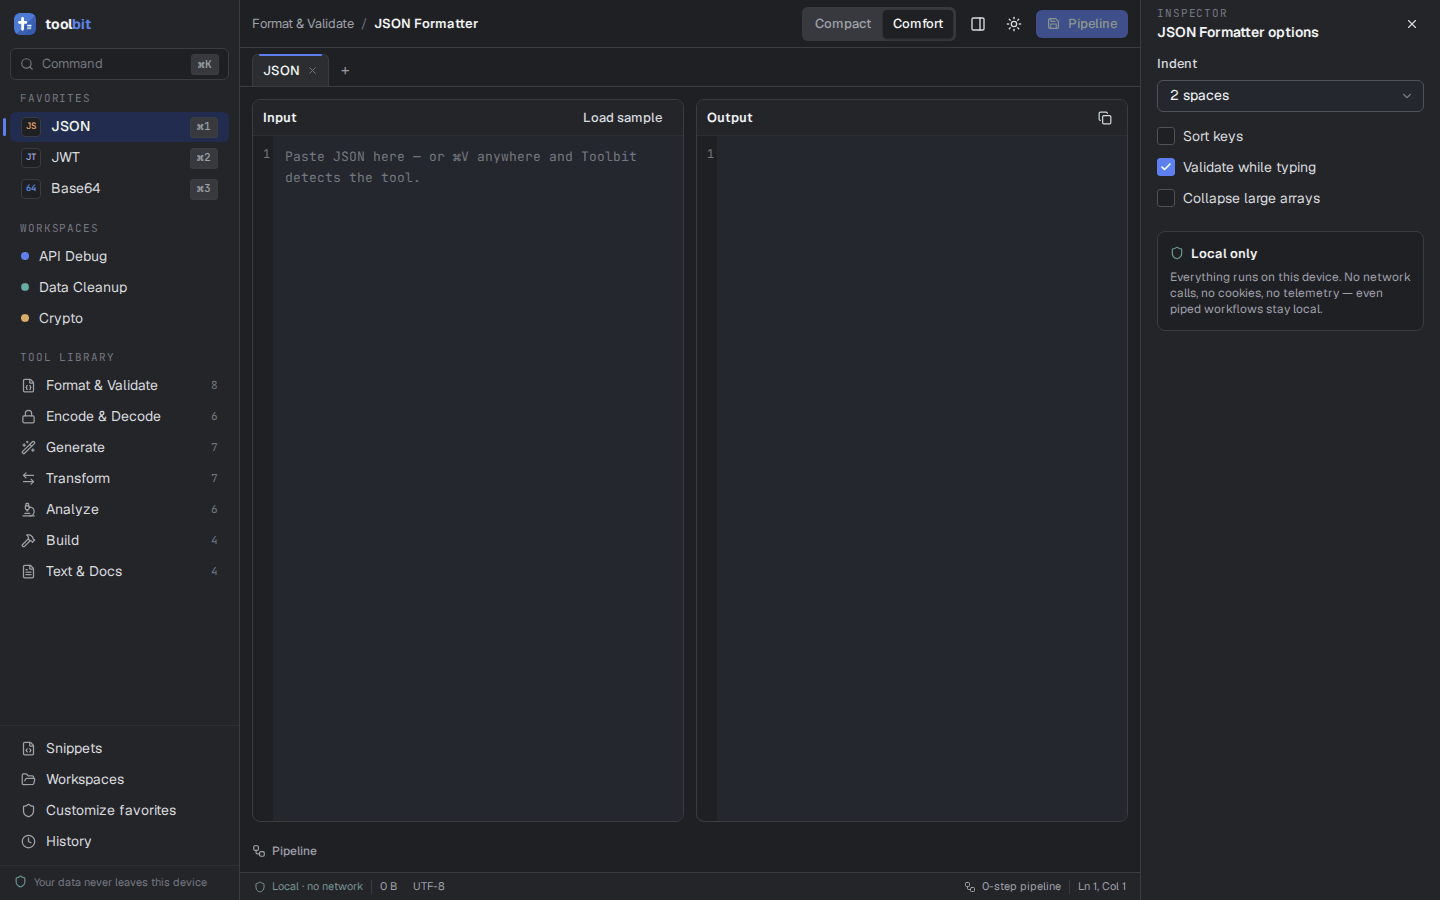Open the Data Cleanup workspace
1440x900 pixels.
120,287
